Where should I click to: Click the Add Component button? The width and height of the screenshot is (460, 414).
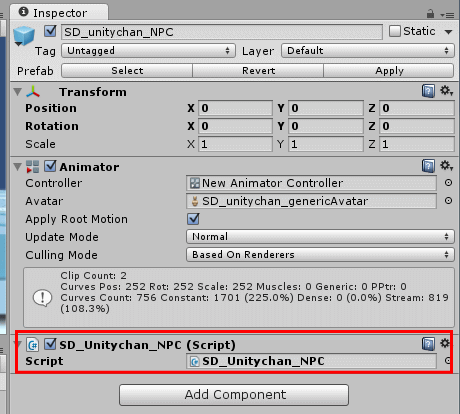click(234, 395)
